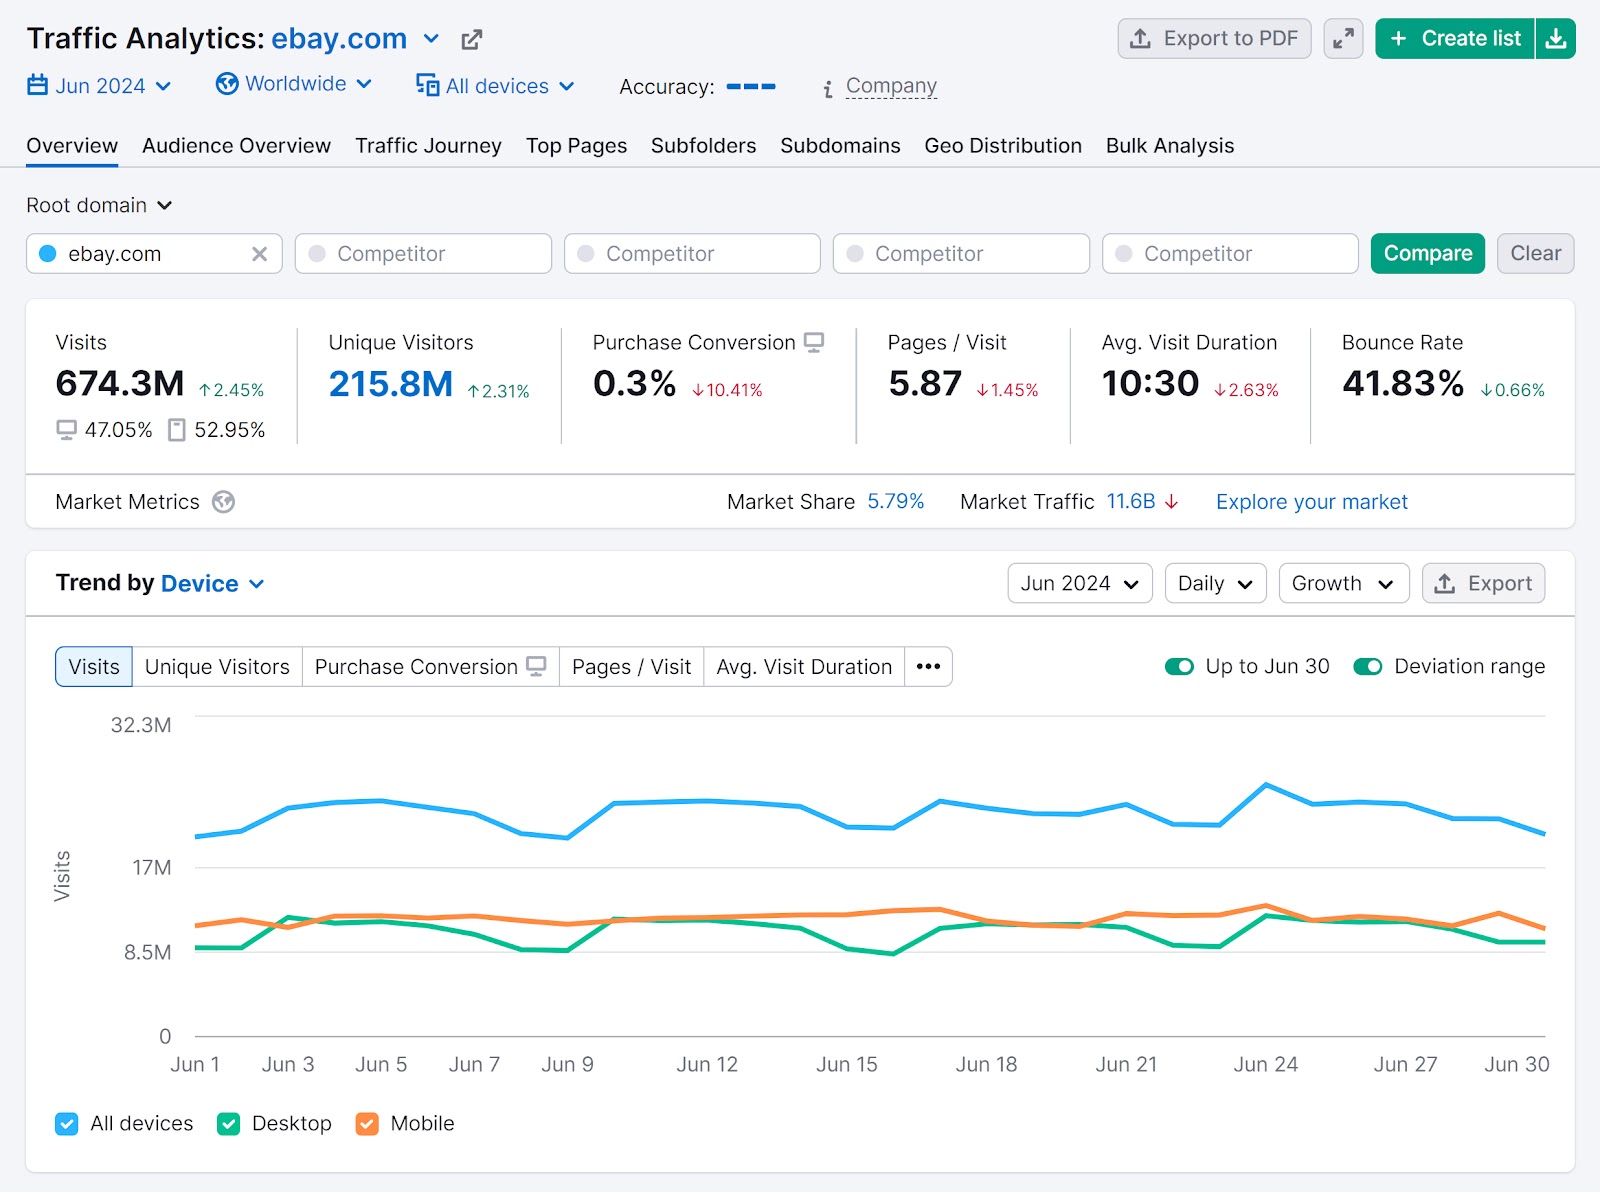Click the globe icon next to Worldwide

(x=227, y=84)
